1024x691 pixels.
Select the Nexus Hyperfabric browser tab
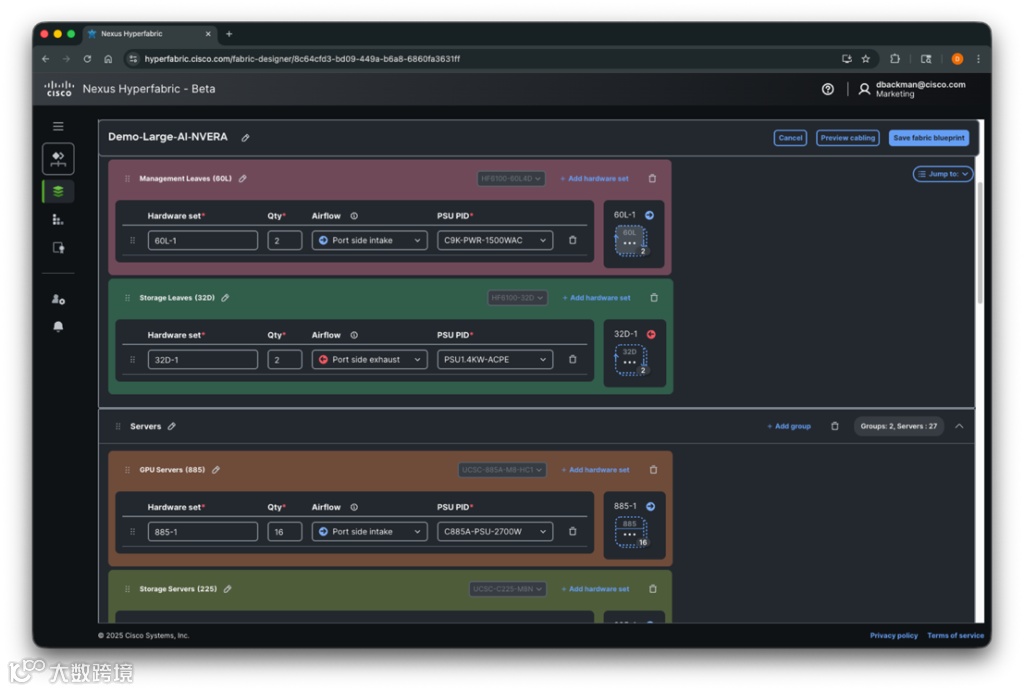pos(150,34)
